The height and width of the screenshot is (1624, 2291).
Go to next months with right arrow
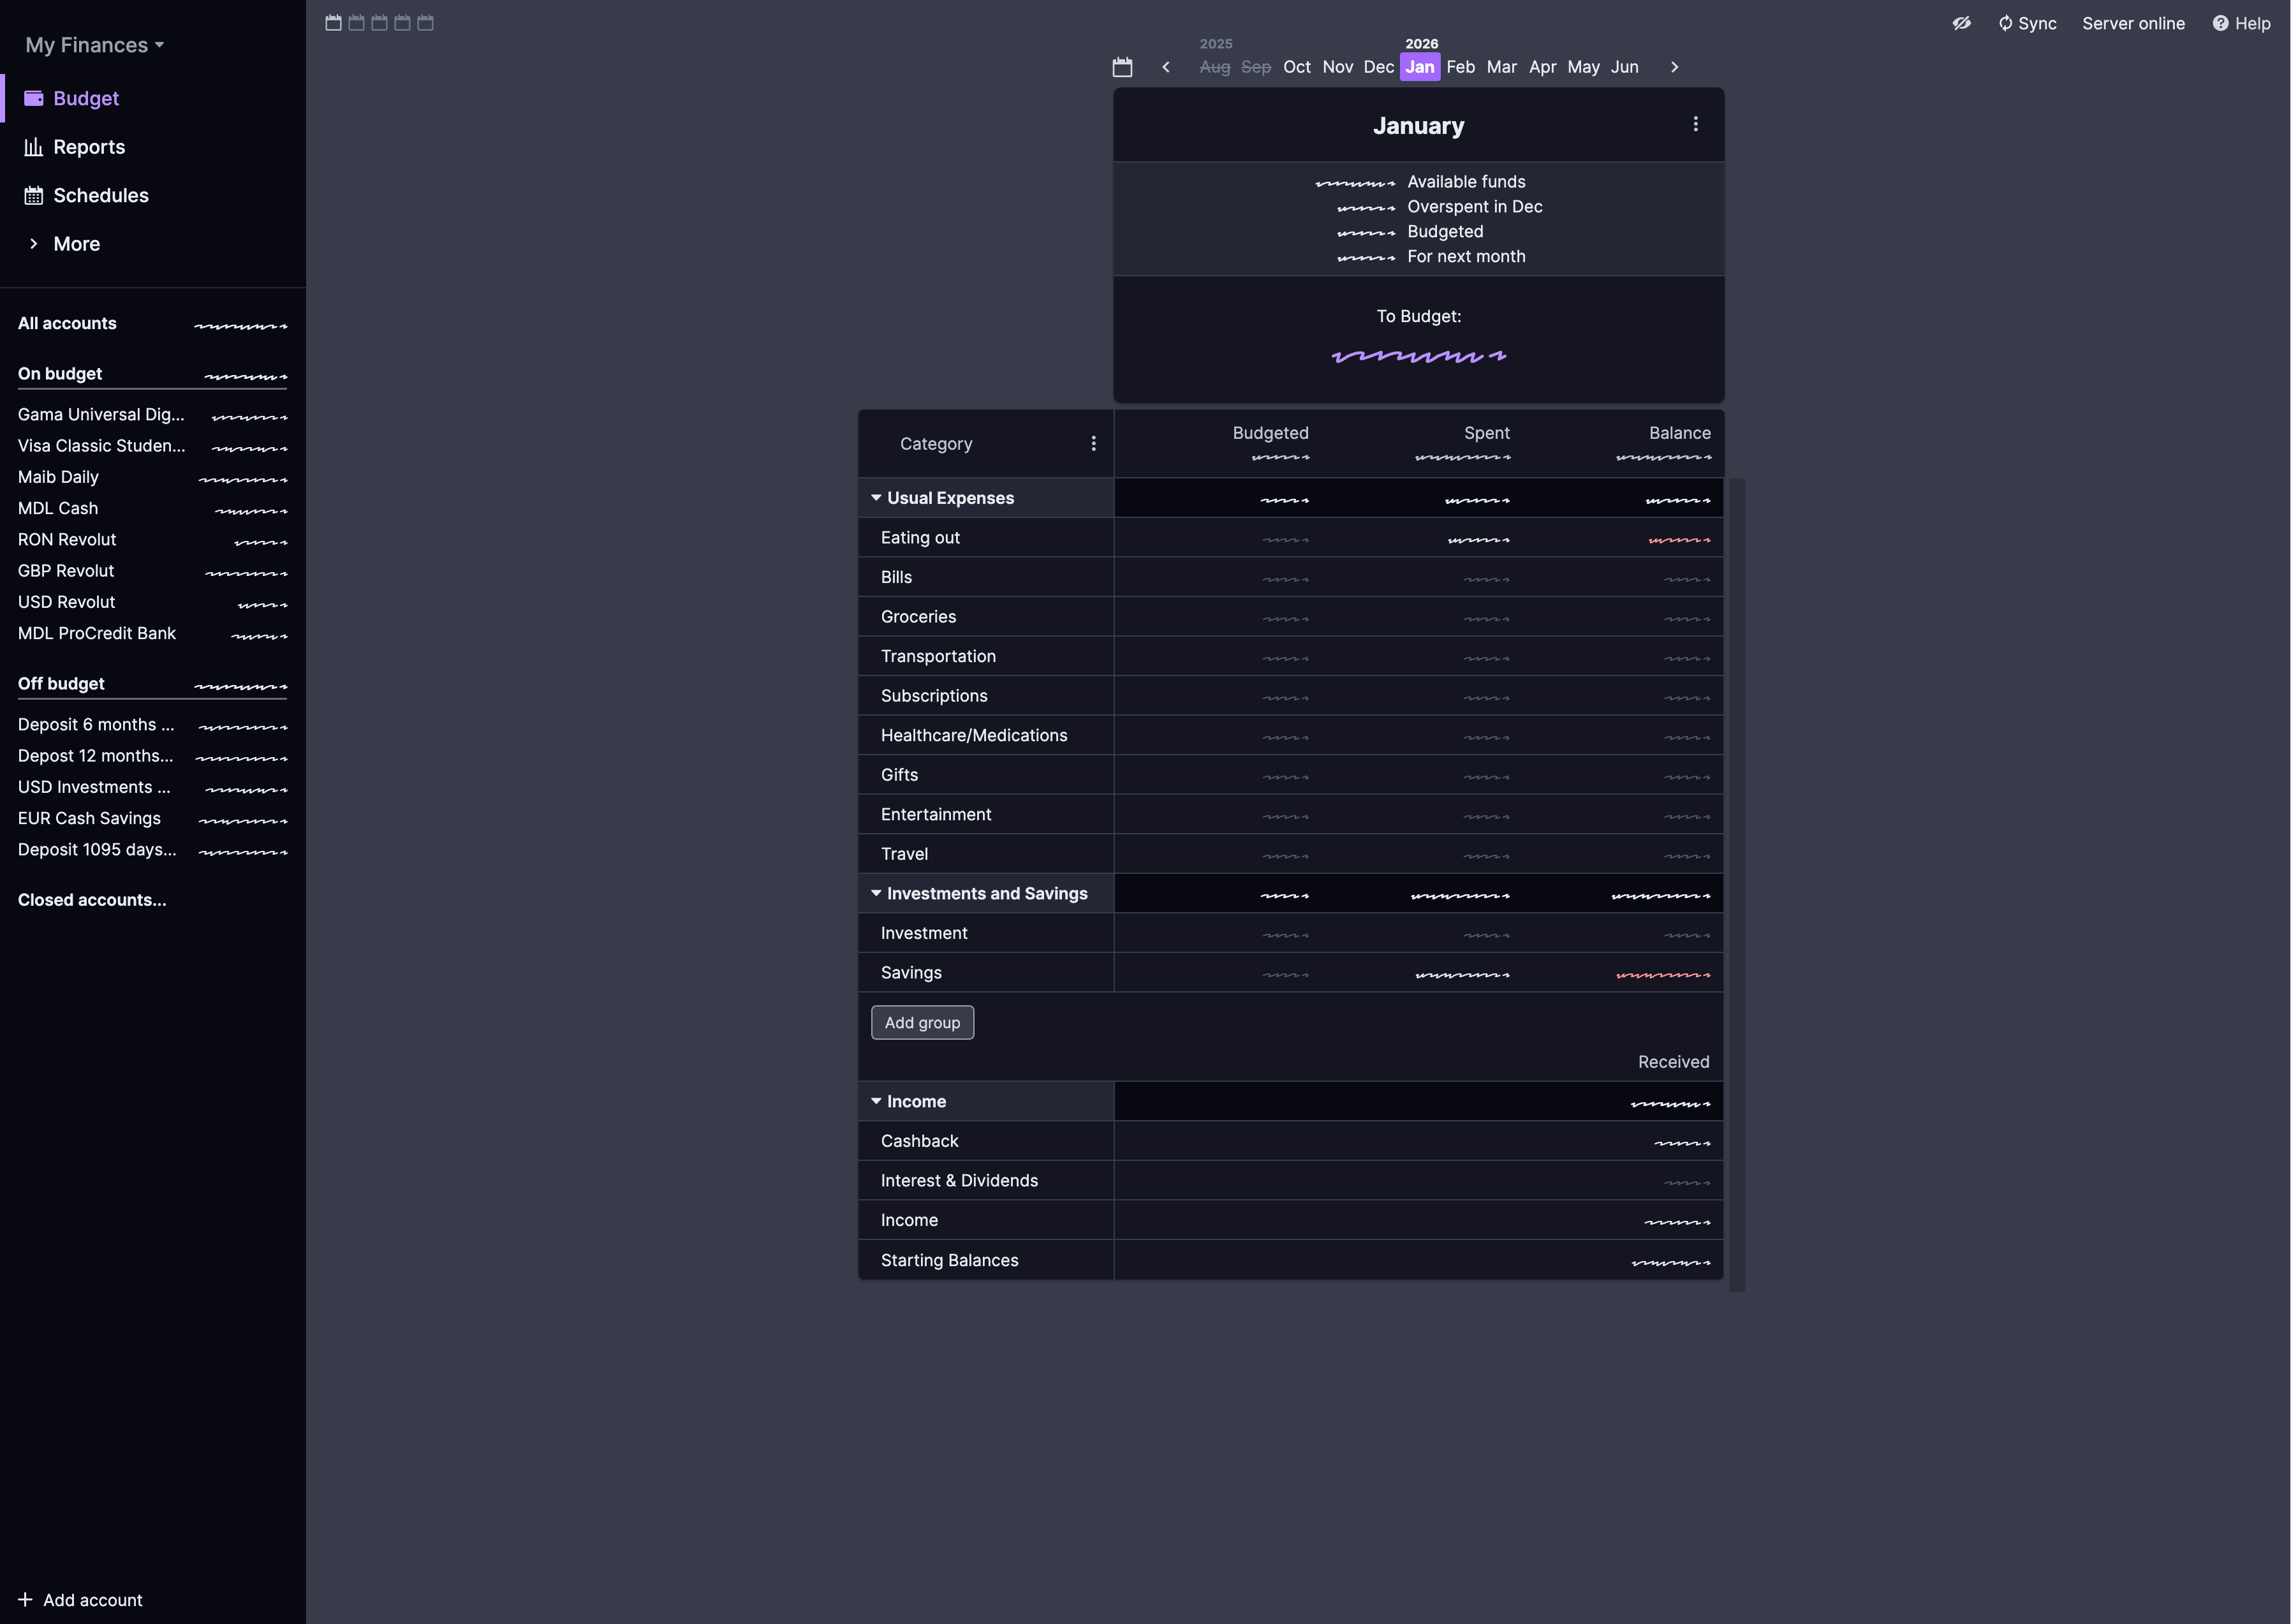click(1674, 67)
